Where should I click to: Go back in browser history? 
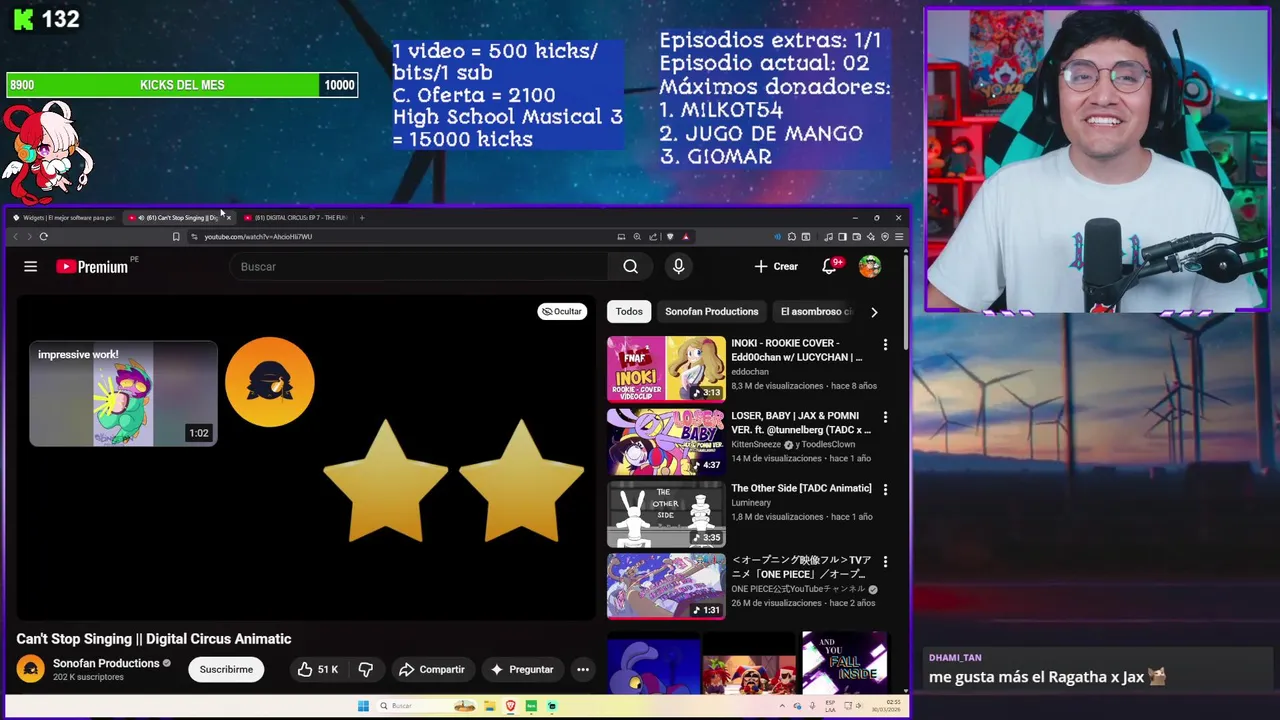pyautogui.click(x=15, y=237)
